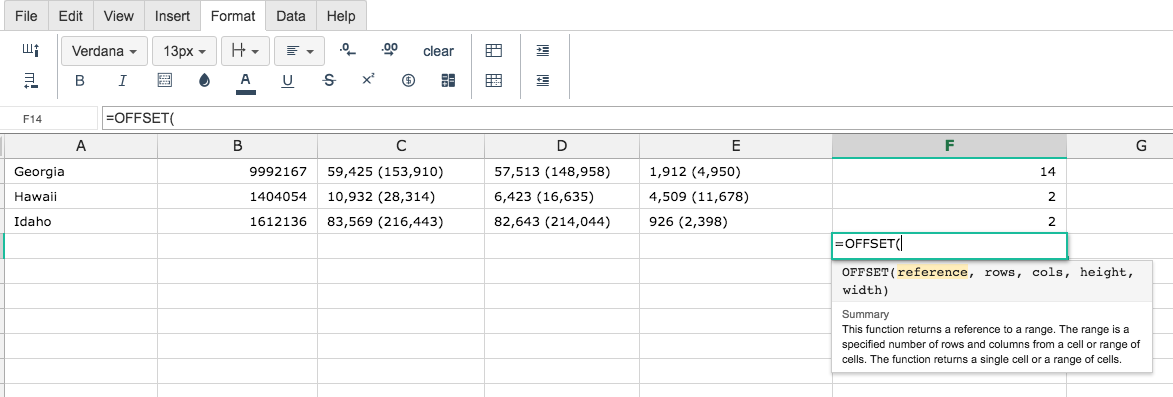
Task: Expand the horizontal alignment dropdown
Action: tap(299, 52)
